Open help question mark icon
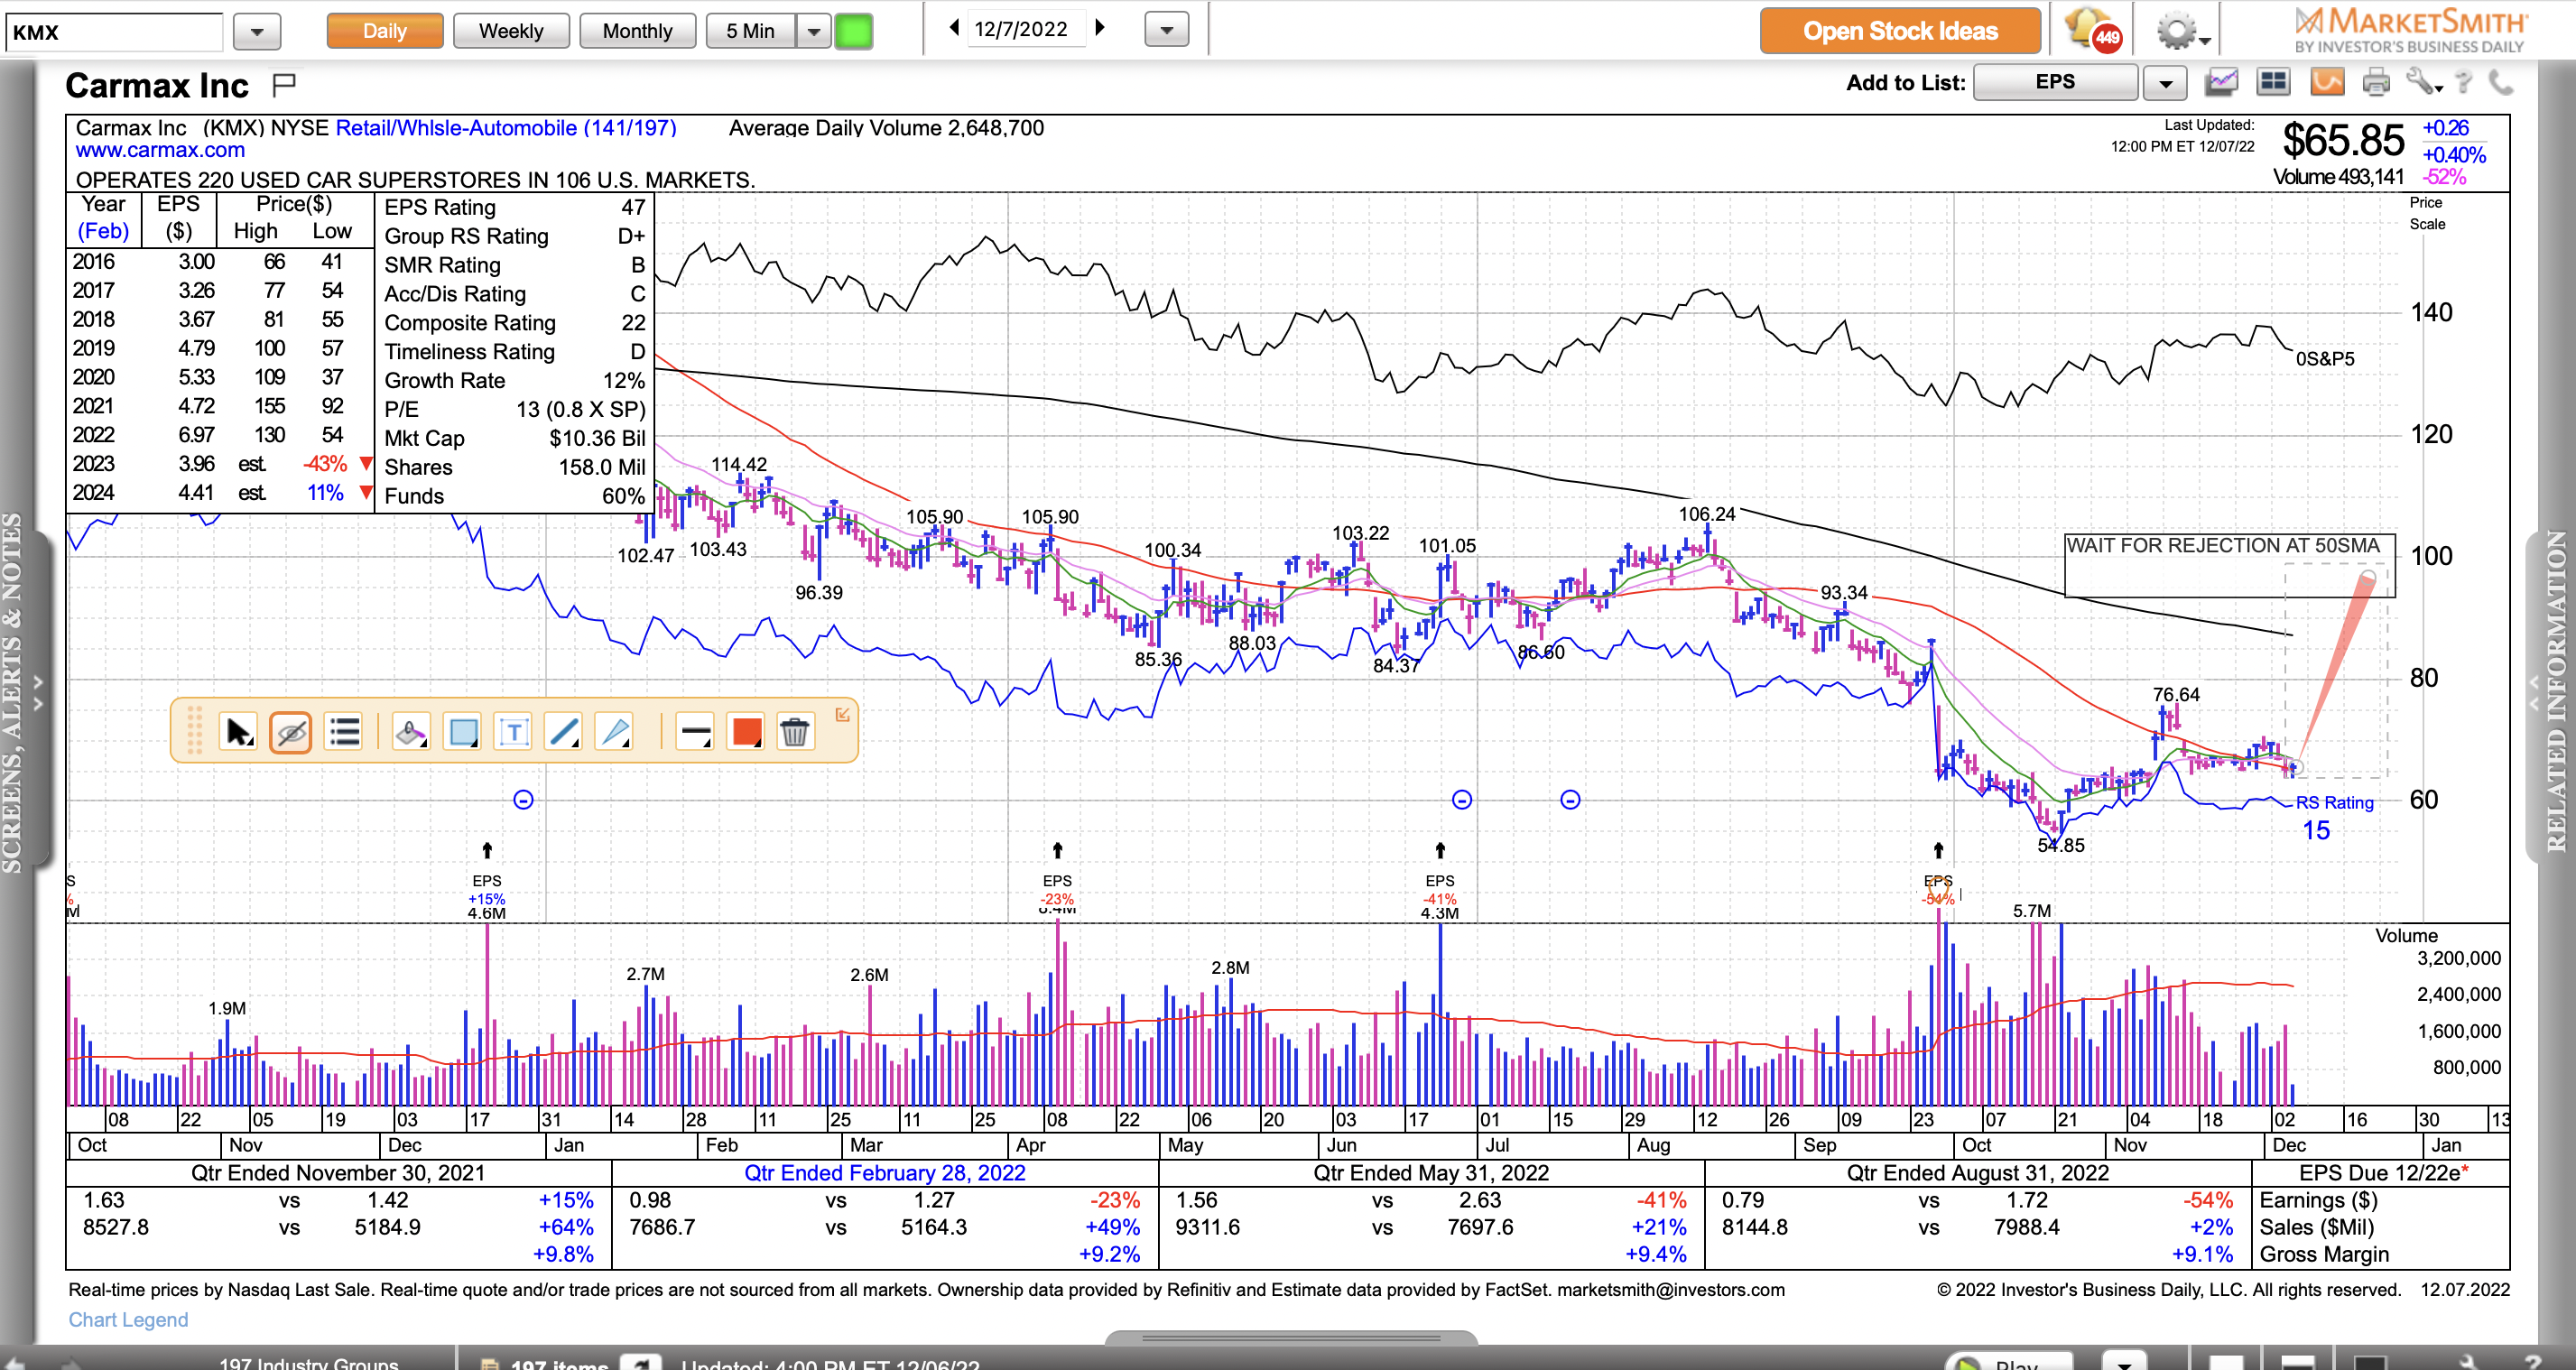The width and height of the screenshot is (2576, 1370). (x=2463, y=82)
